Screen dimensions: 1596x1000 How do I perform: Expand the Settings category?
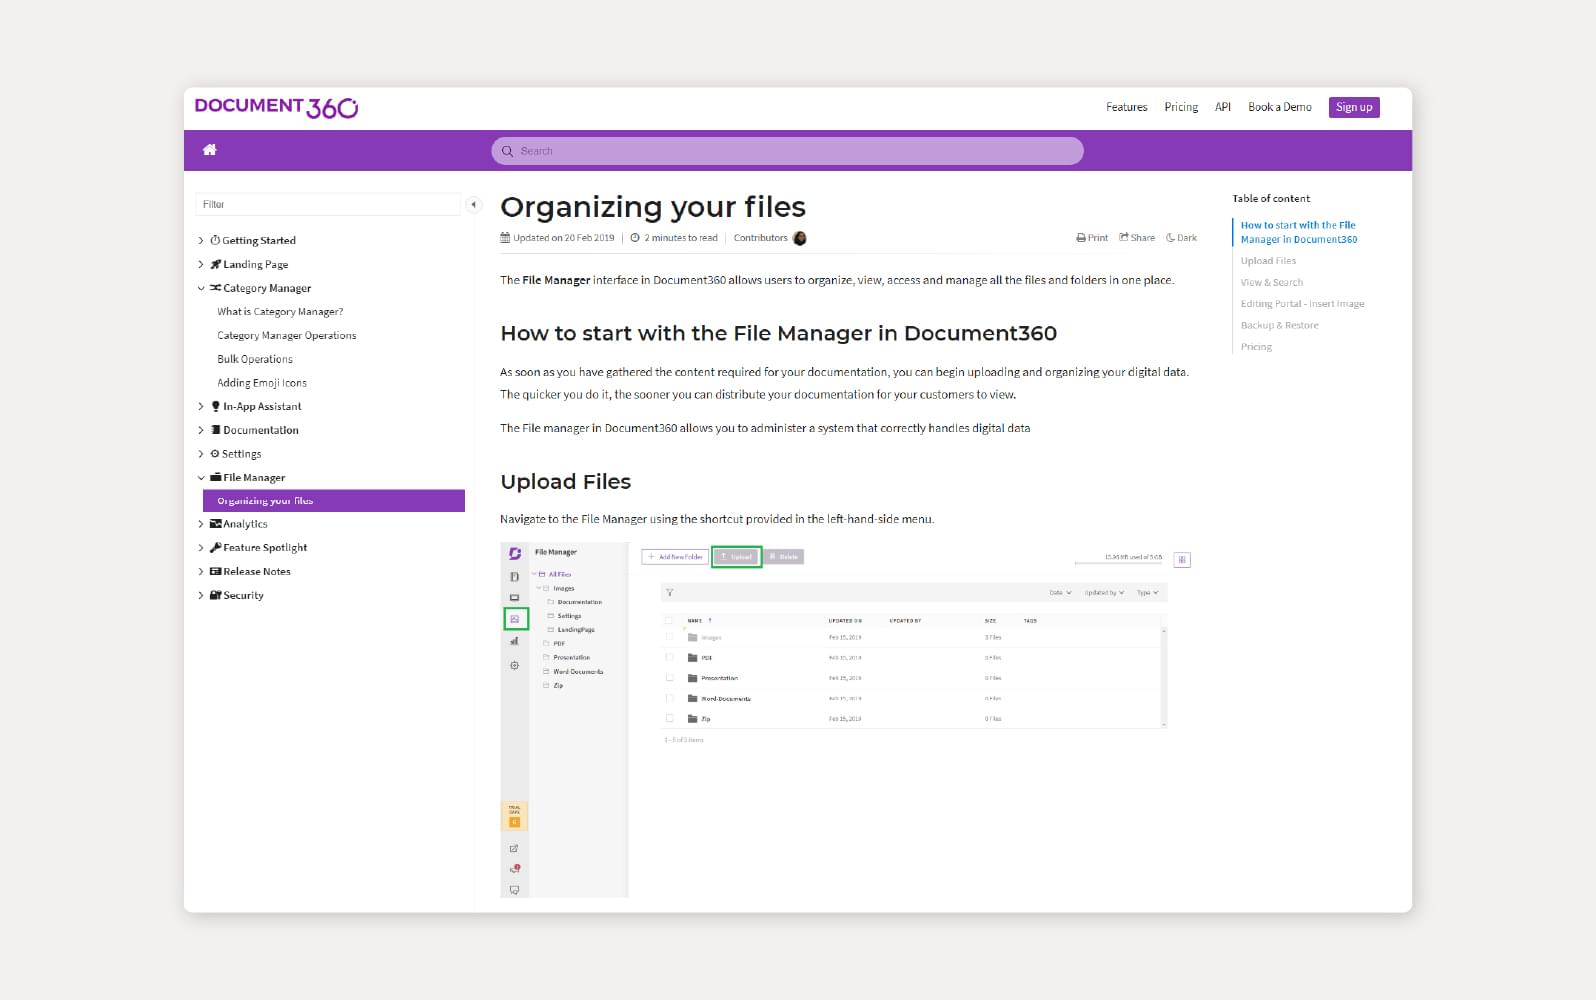(x=201, y=454)
